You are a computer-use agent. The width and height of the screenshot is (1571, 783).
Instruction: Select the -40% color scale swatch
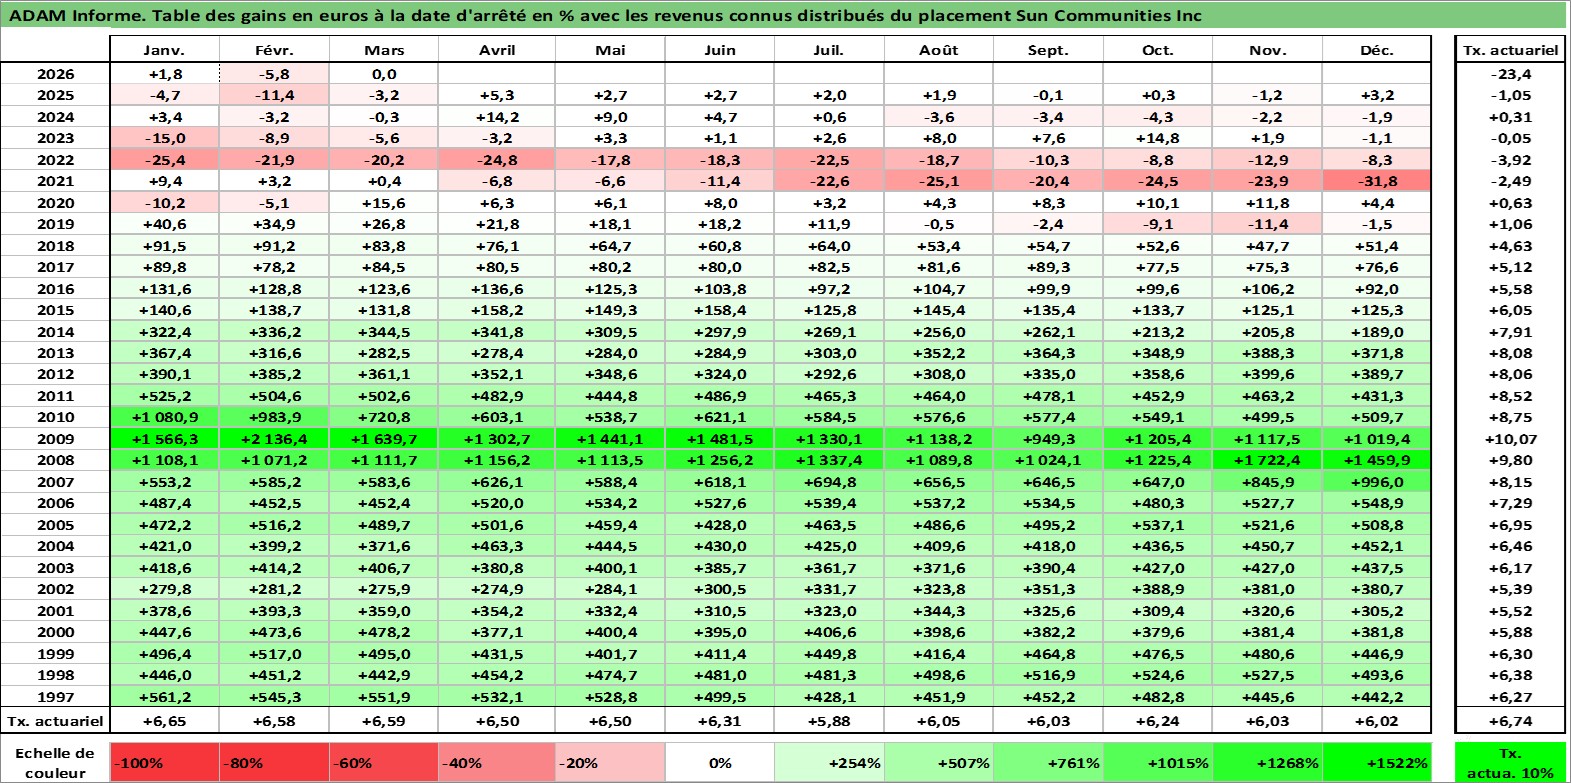pyautogui.click(x=497, y=763)
